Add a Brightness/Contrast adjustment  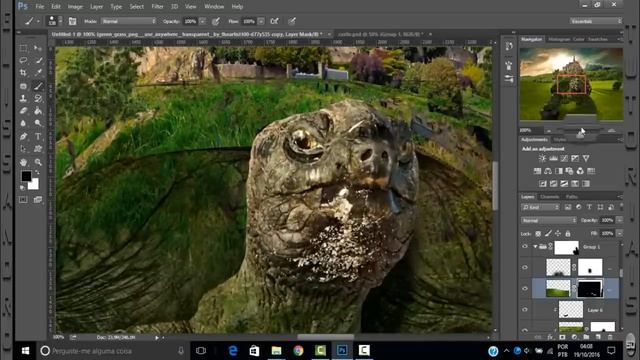click(x=542, y=158)
